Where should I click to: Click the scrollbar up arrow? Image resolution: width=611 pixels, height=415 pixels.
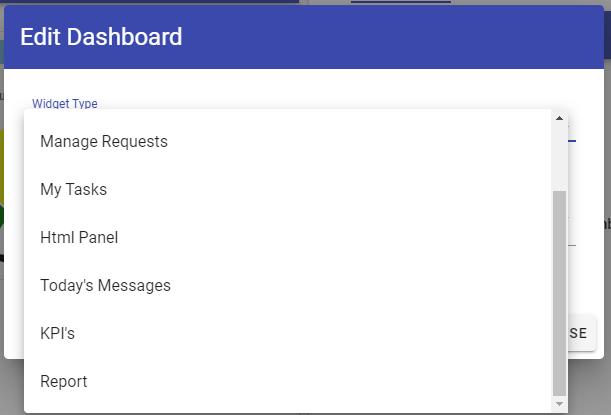click(x=560, y=119)
